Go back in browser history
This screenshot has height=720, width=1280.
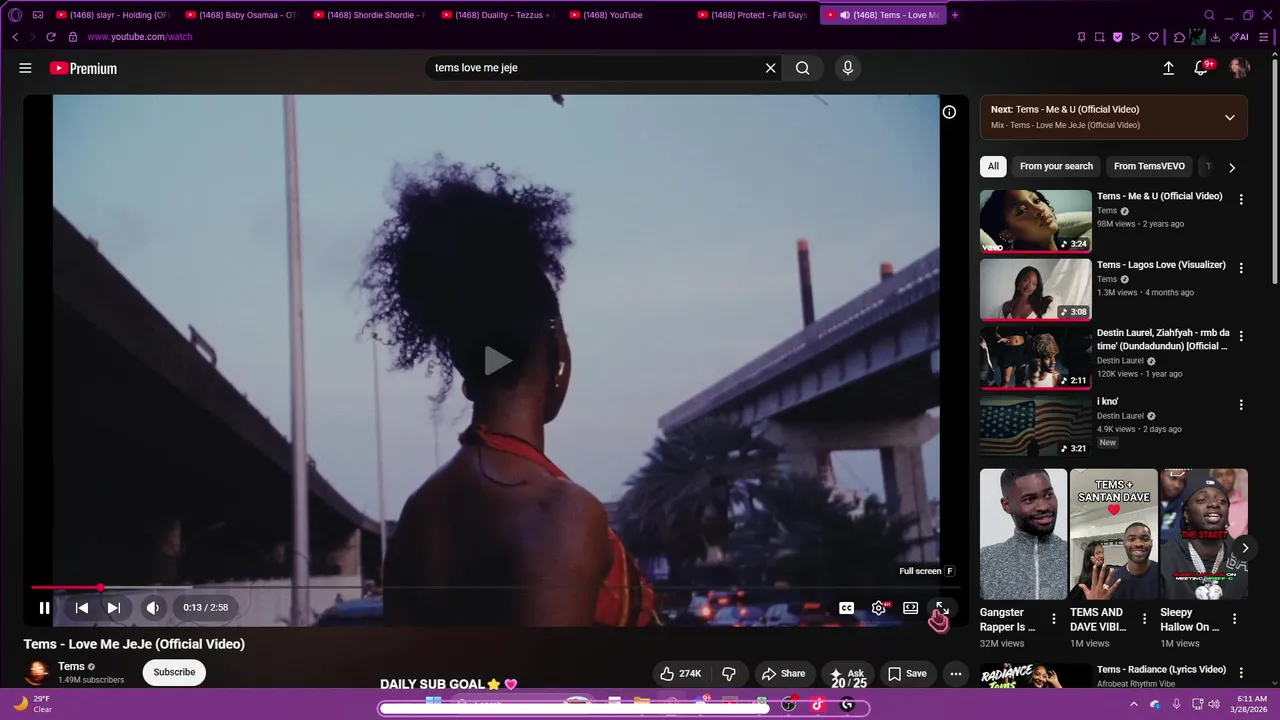15,37
